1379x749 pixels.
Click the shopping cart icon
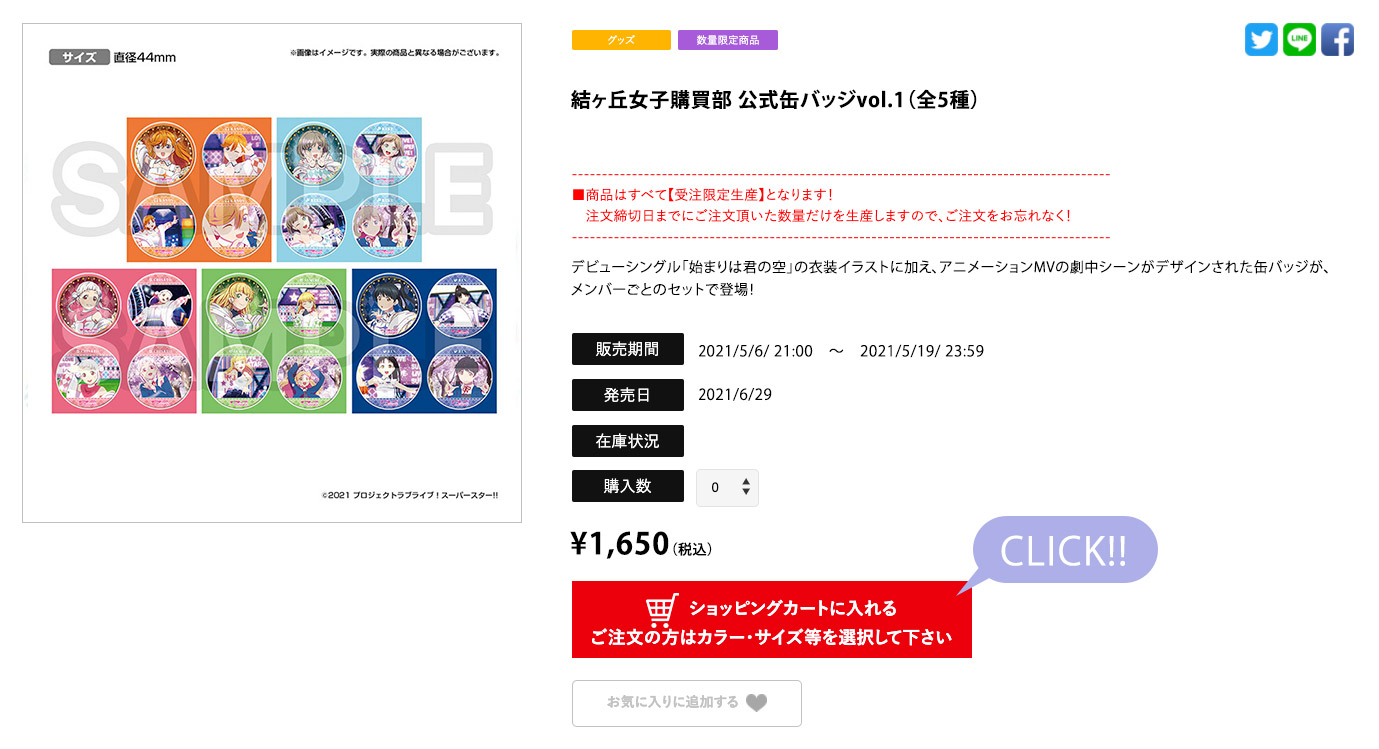point(662,609)
